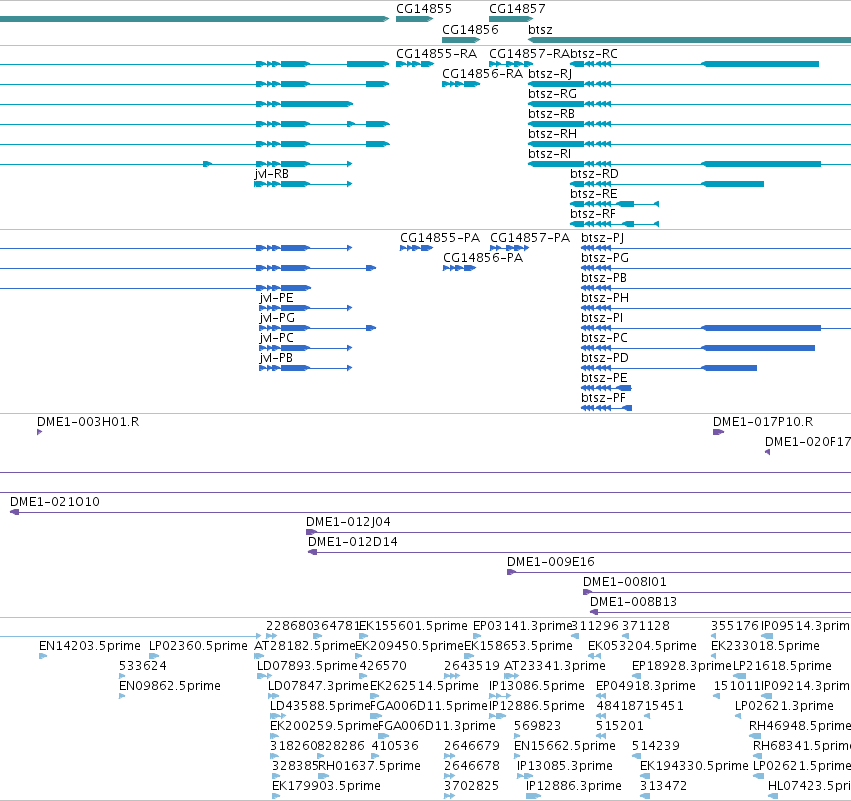Click EST 514239
The image size is (851, 801).
636,756
